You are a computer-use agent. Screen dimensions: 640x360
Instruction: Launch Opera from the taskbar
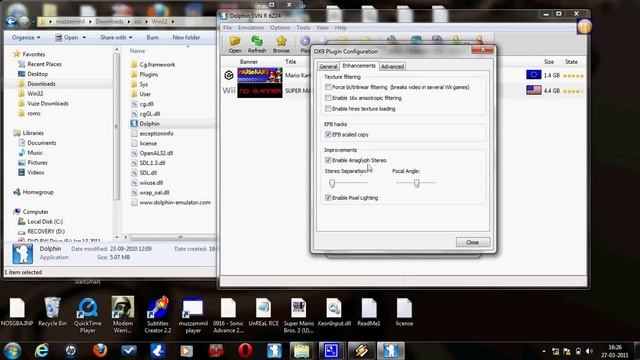(245, 351)
